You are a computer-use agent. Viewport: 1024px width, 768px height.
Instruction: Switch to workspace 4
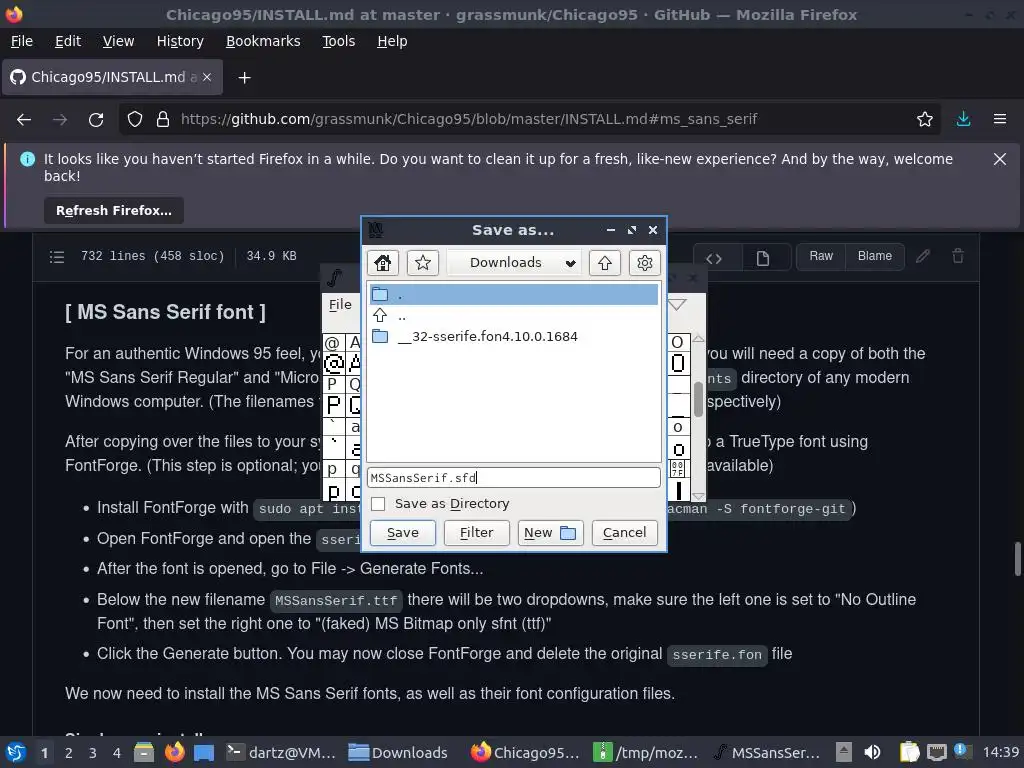tap(117, 753)
